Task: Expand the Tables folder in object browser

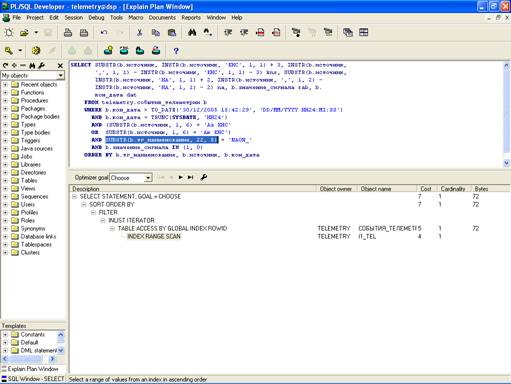Action: click(5, 180)
